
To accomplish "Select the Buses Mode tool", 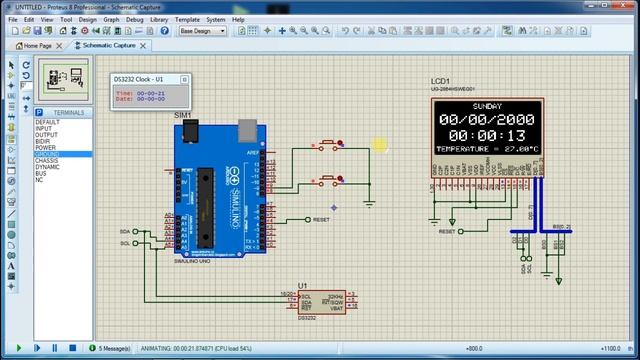I will pos(11,117).
